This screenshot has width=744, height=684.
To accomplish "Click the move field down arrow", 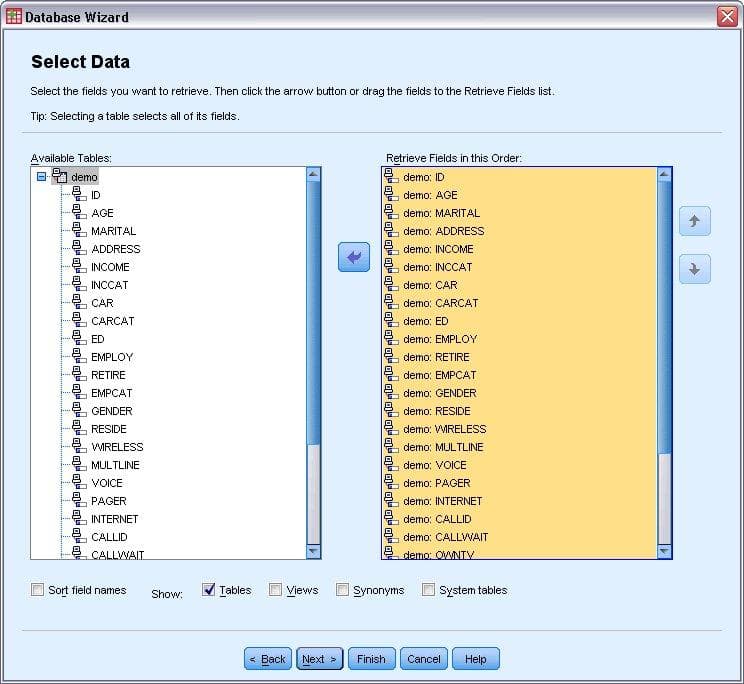I will pyautogui.click(x=694, y=269).
